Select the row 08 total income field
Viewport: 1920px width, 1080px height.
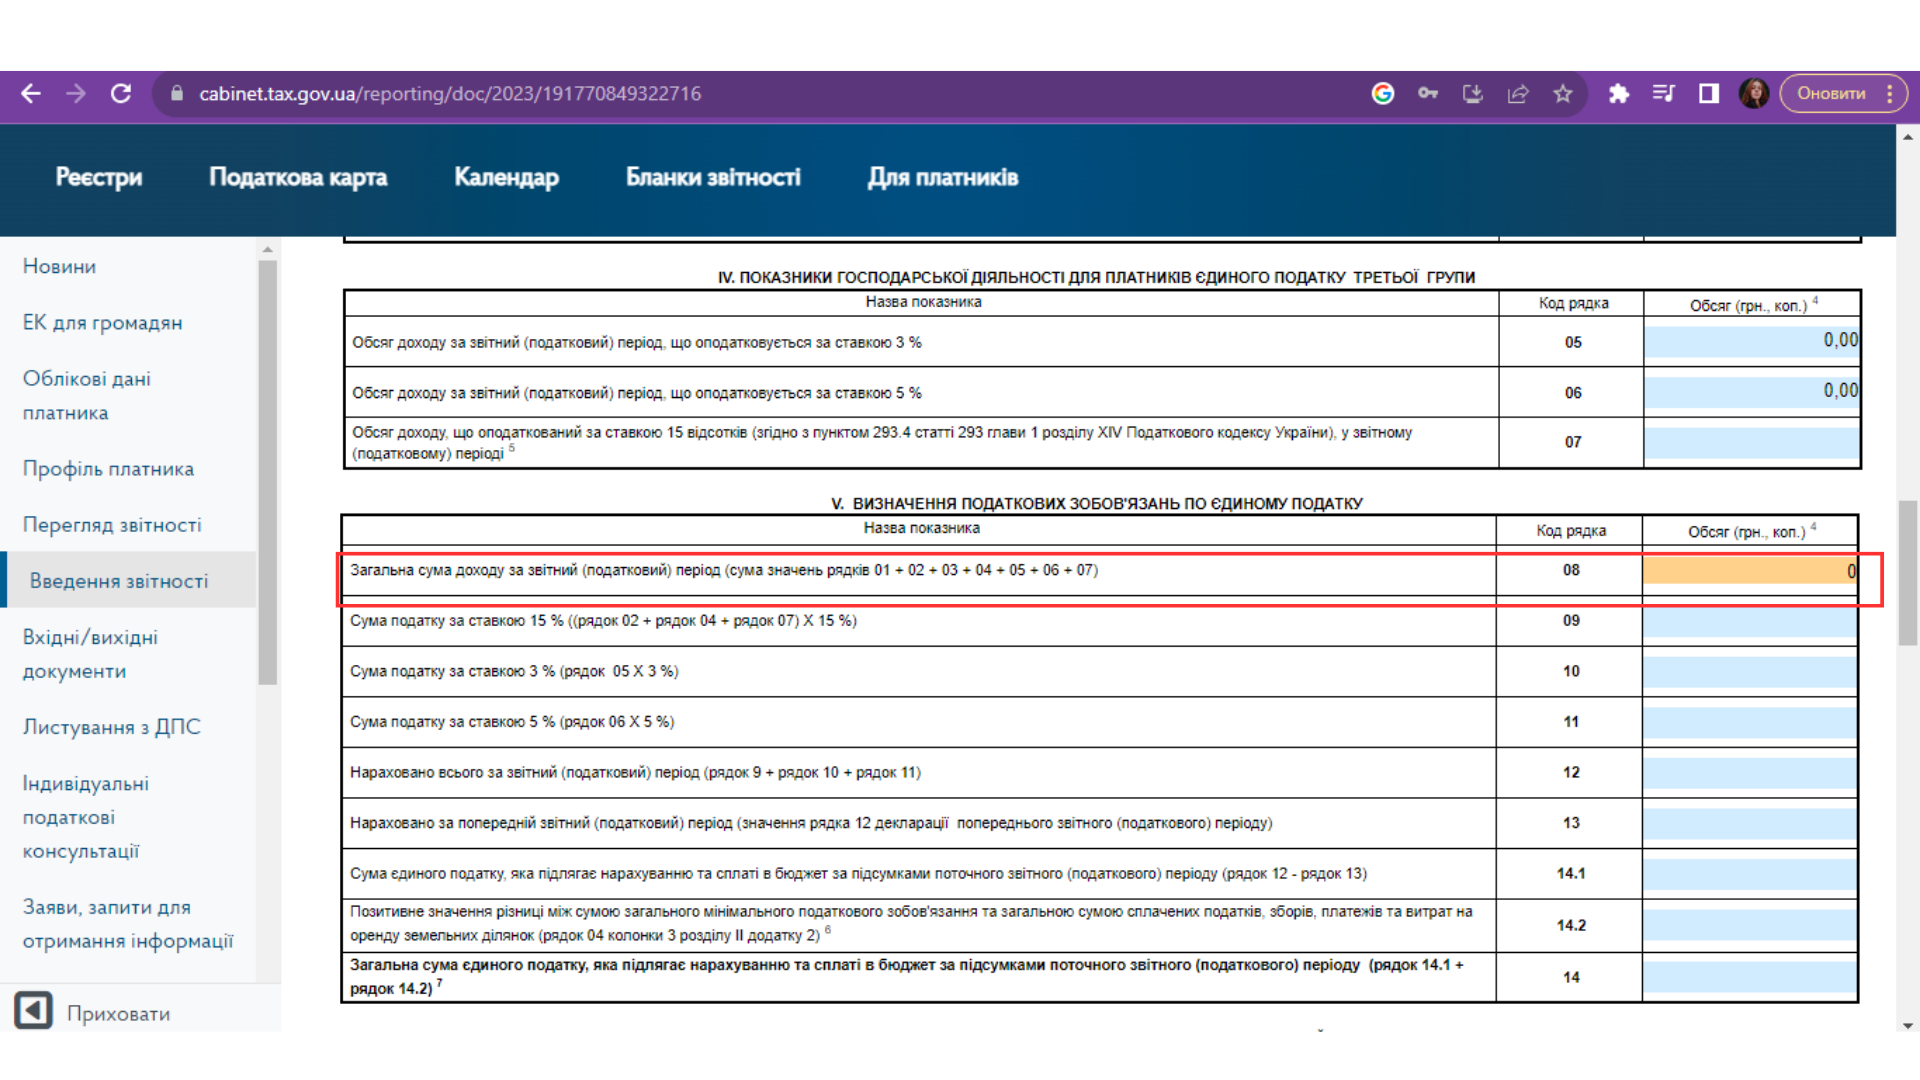point(1750,571)
